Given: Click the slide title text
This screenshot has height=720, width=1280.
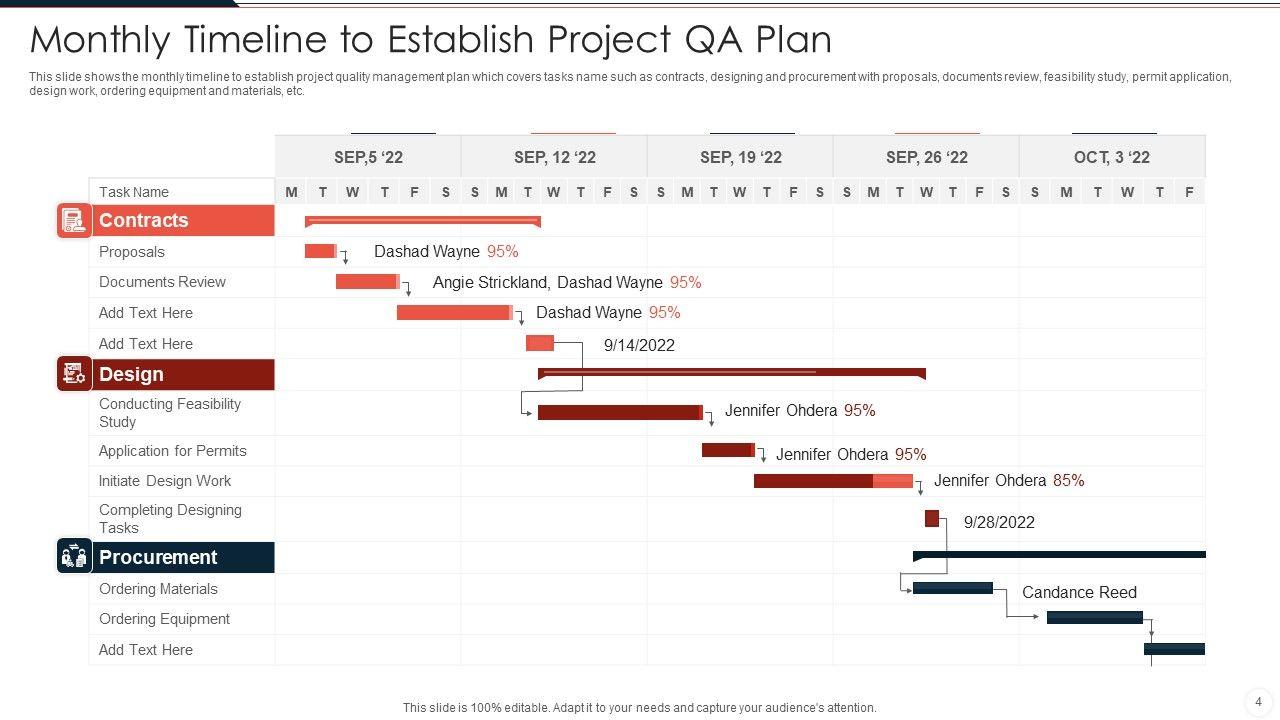Looking at the screenshot, I should (431, 40).
